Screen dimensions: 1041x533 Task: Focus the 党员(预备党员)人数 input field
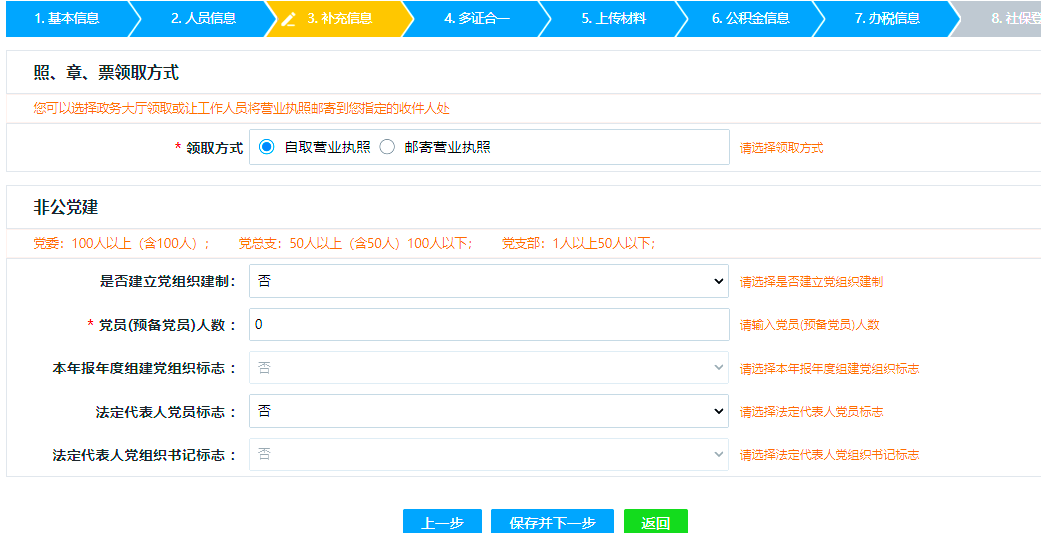[x=488, y=325]
